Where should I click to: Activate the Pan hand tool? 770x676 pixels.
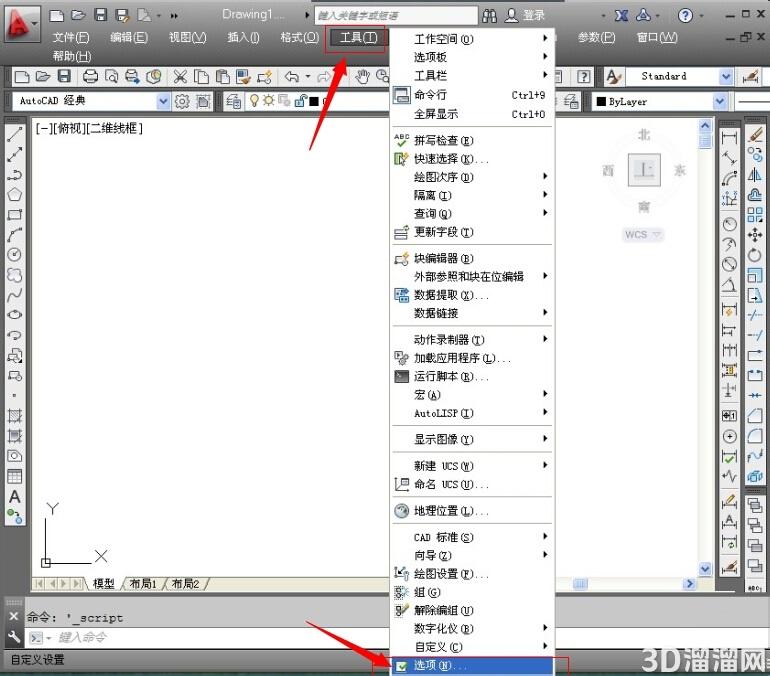pos(362,76)
